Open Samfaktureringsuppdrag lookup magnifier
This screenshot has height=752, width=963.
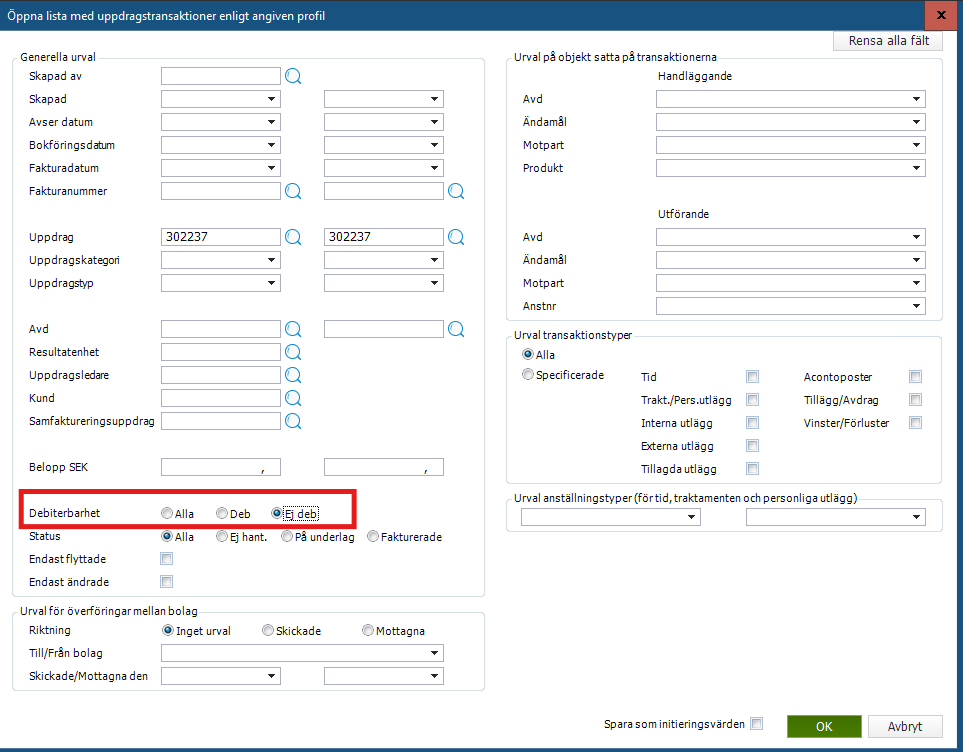click(293, 421)
